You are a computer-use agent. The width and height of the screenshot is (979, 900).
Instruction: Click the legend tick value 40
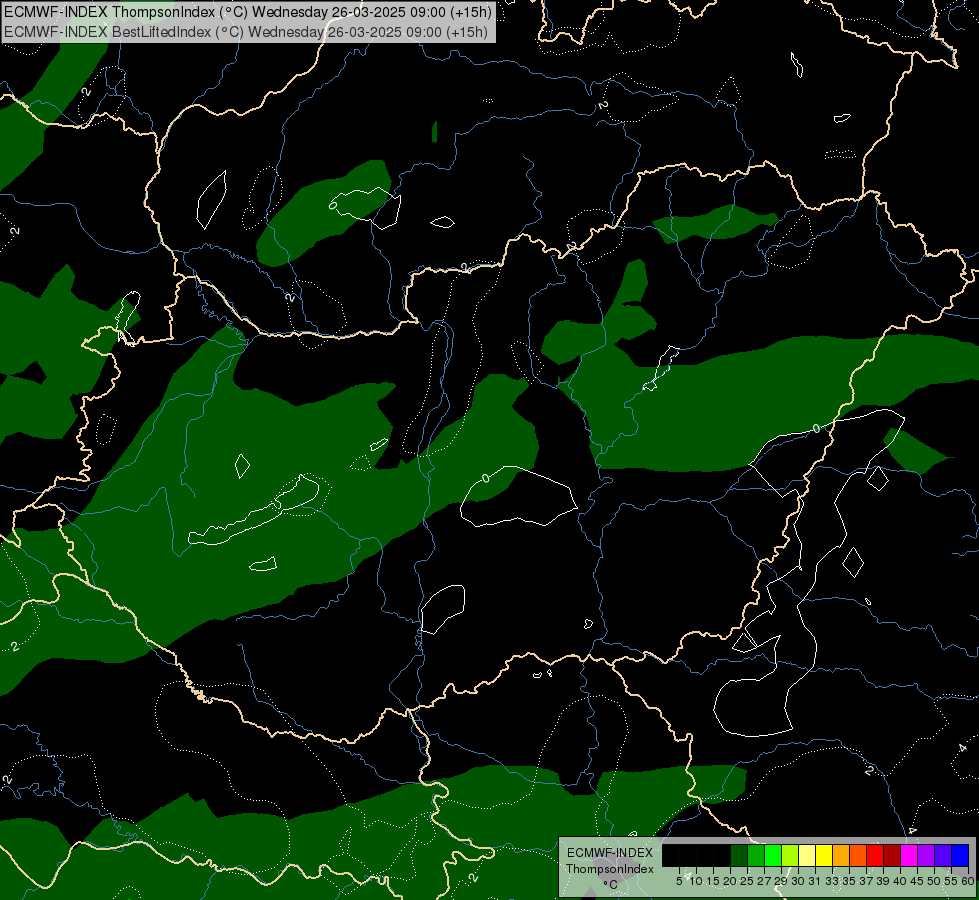pos(900,881)
